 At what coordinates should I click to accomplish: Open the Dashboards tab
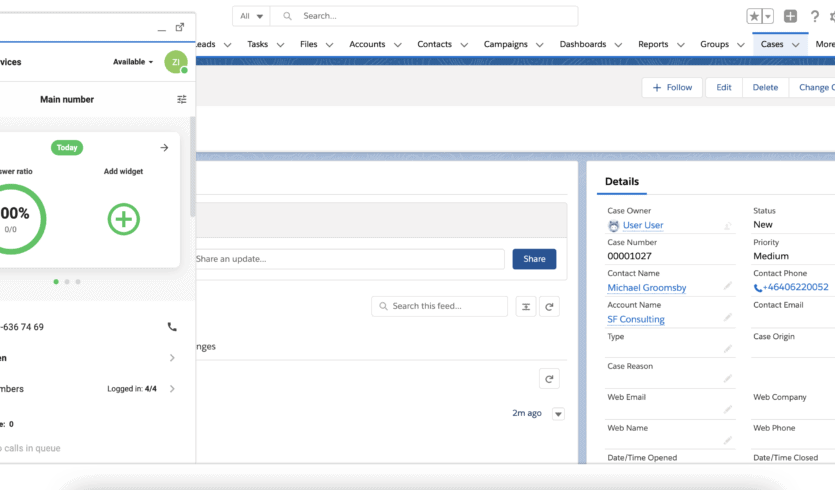583,44
